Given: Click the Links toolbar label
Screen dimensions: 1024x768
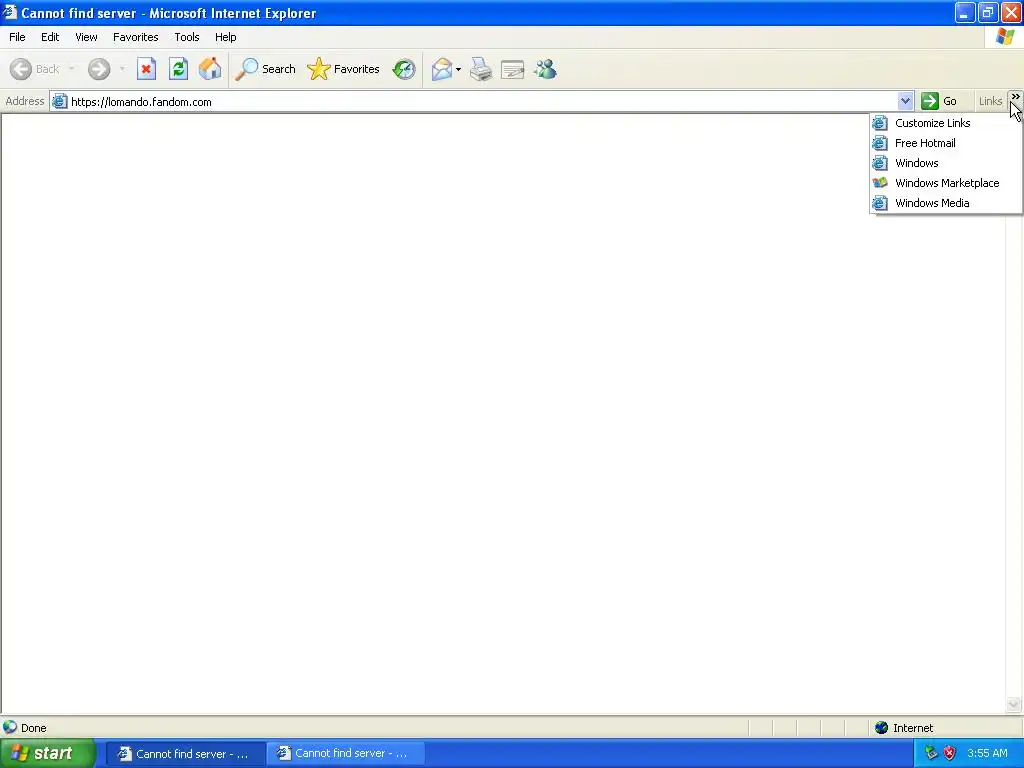Looking at the screenshot, I should point(990,101).
